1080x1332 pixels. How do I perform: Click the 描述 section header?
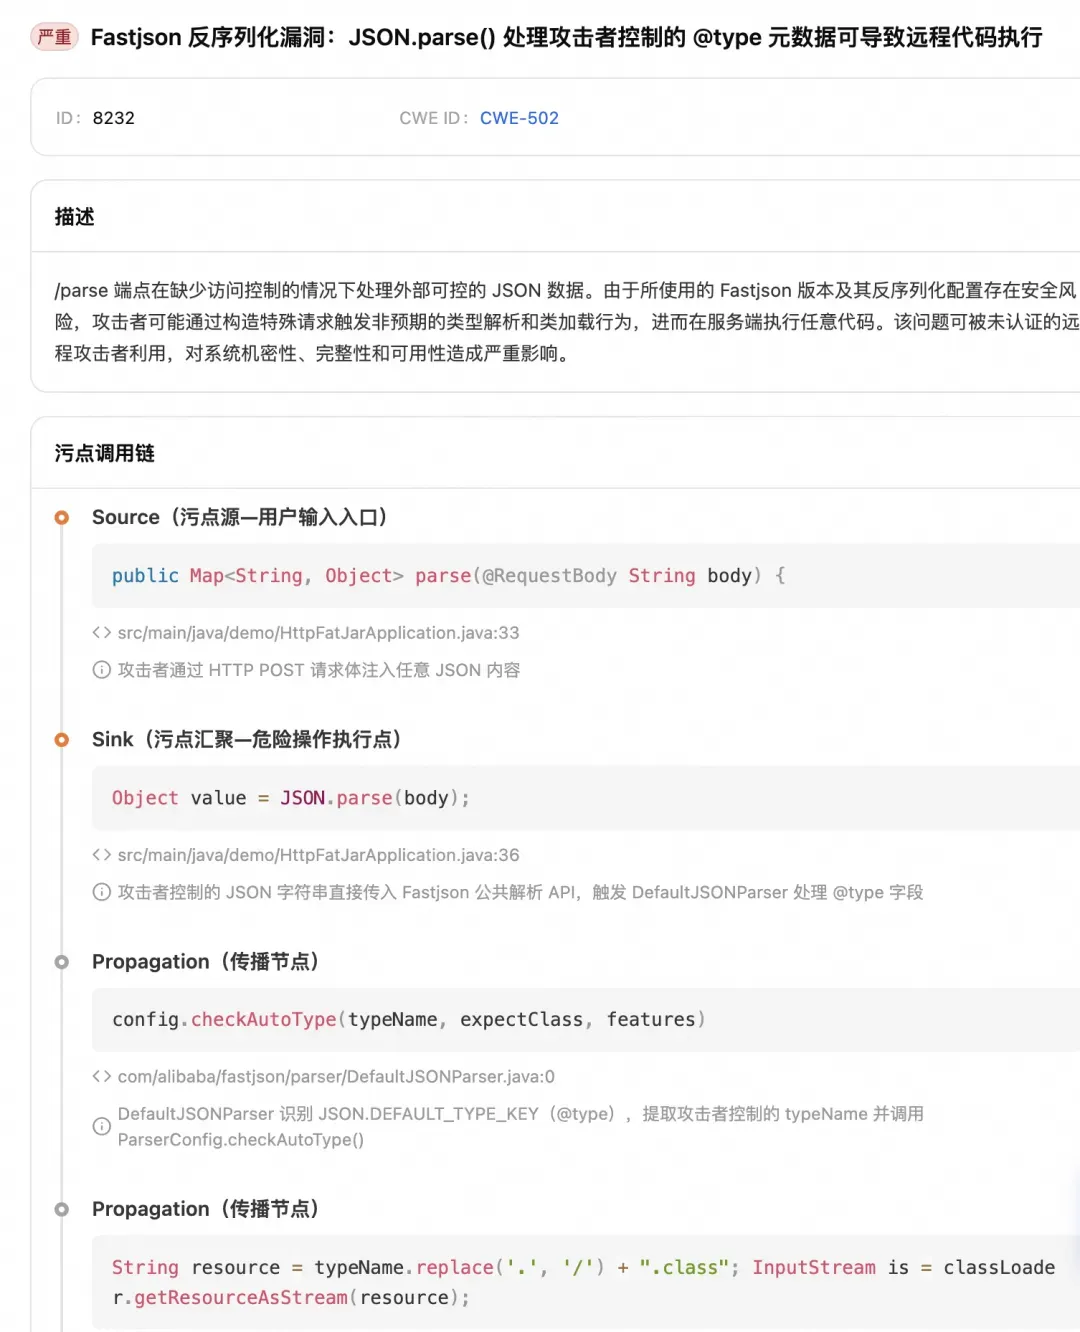(x=74, y=217)
